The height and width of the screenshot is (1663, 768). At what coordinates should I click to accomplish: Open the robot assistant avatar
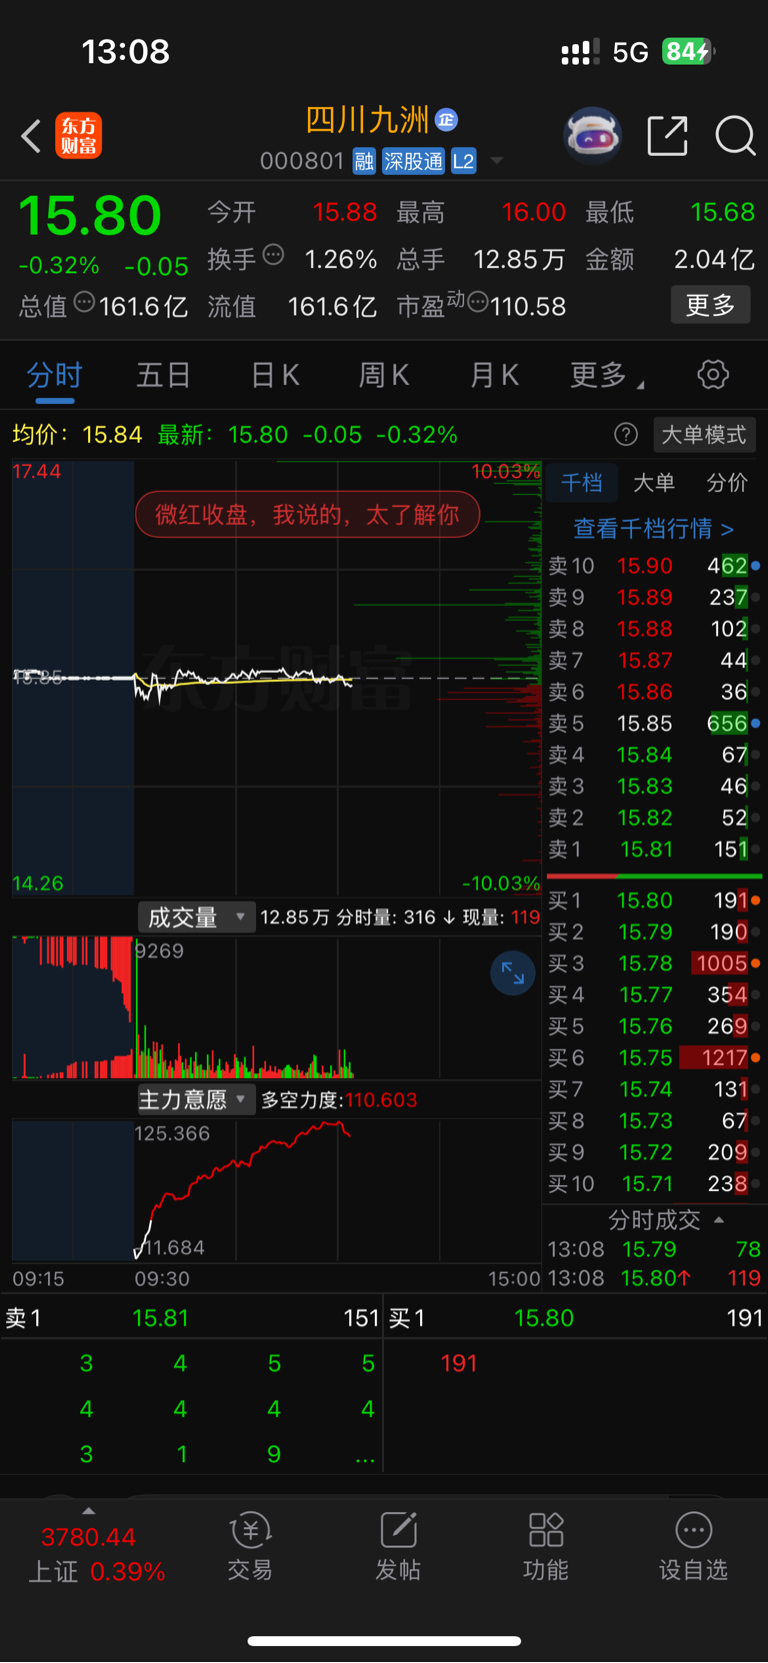click(593, 135)
